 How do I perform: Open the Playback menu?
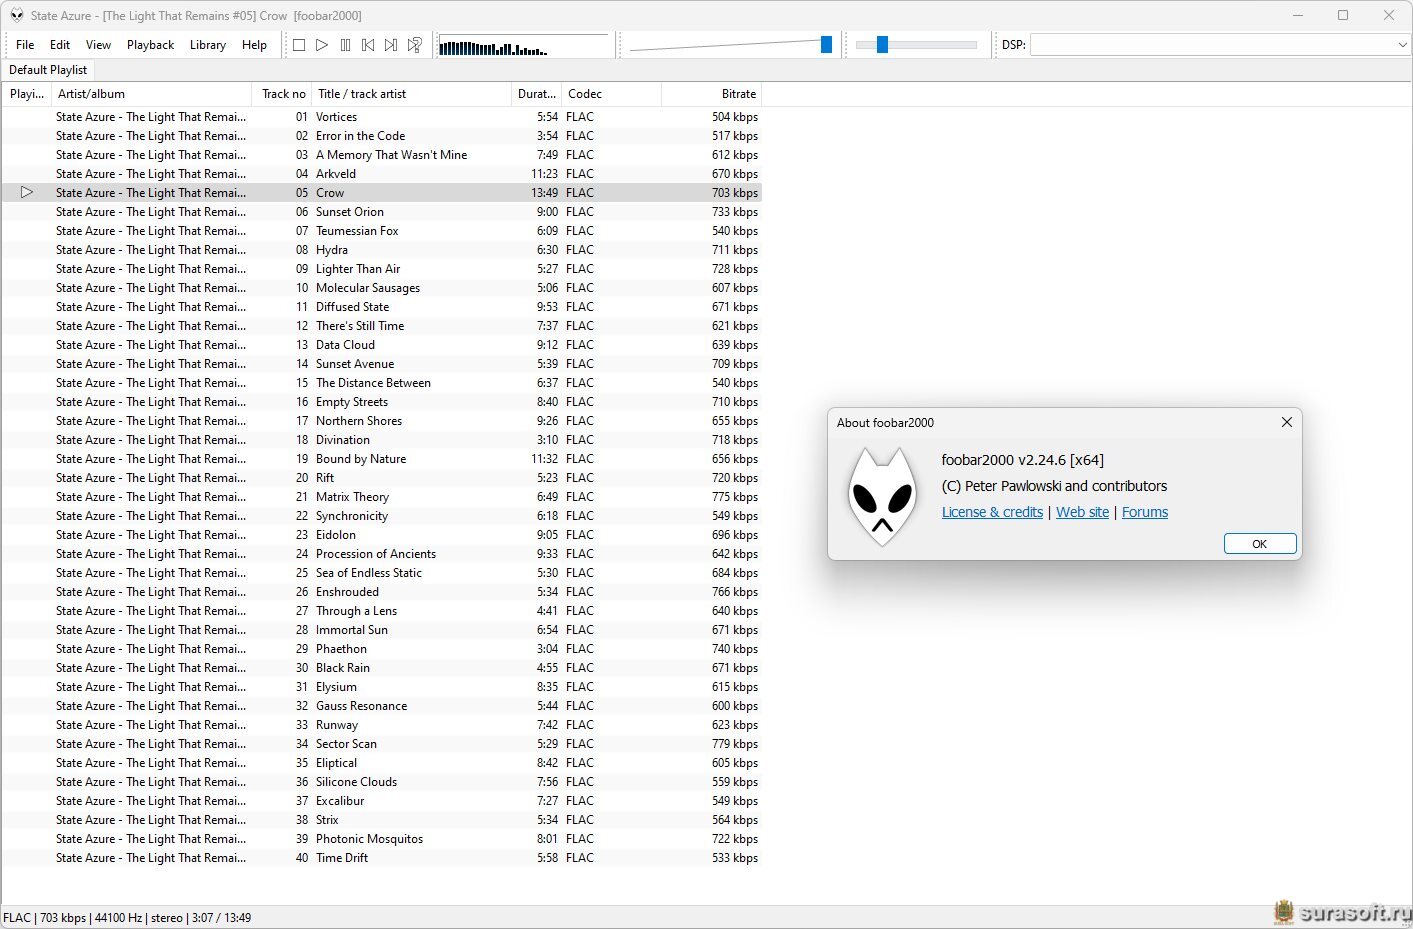[150, 45]
